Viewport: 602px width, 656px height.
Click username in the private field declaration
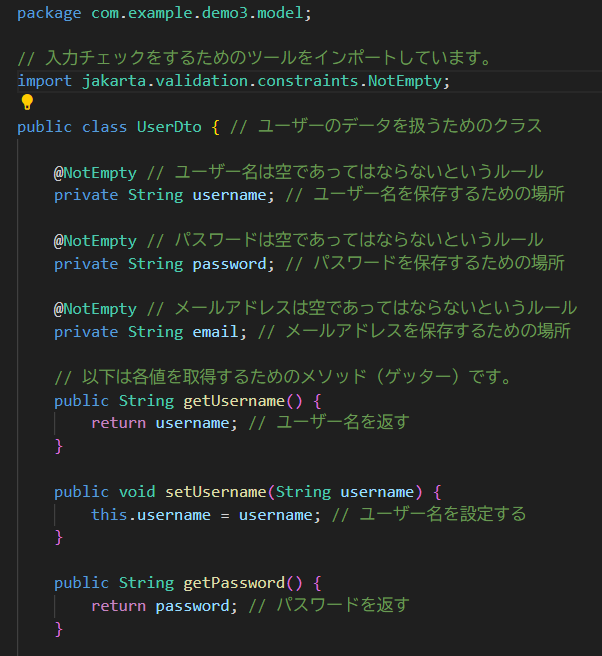click(229, 194)
